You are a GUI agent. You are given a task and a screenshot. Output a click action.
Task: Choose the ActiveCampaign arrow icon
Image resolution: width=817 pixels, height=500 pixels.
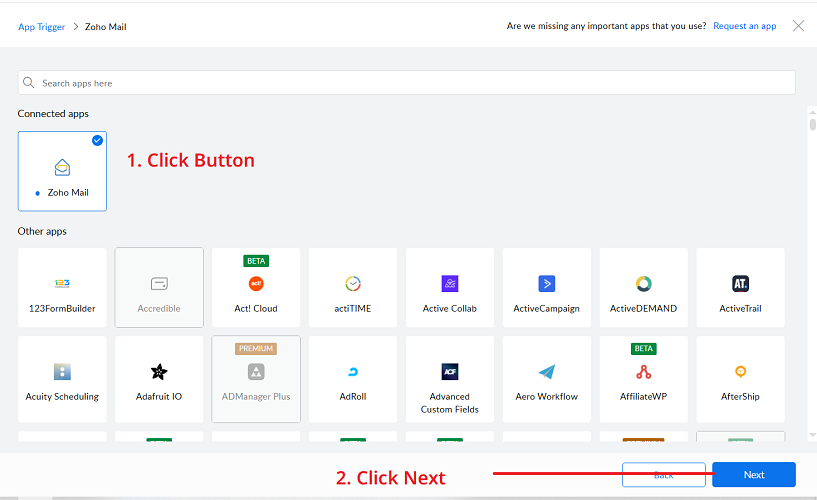click(x=546, y=284)
